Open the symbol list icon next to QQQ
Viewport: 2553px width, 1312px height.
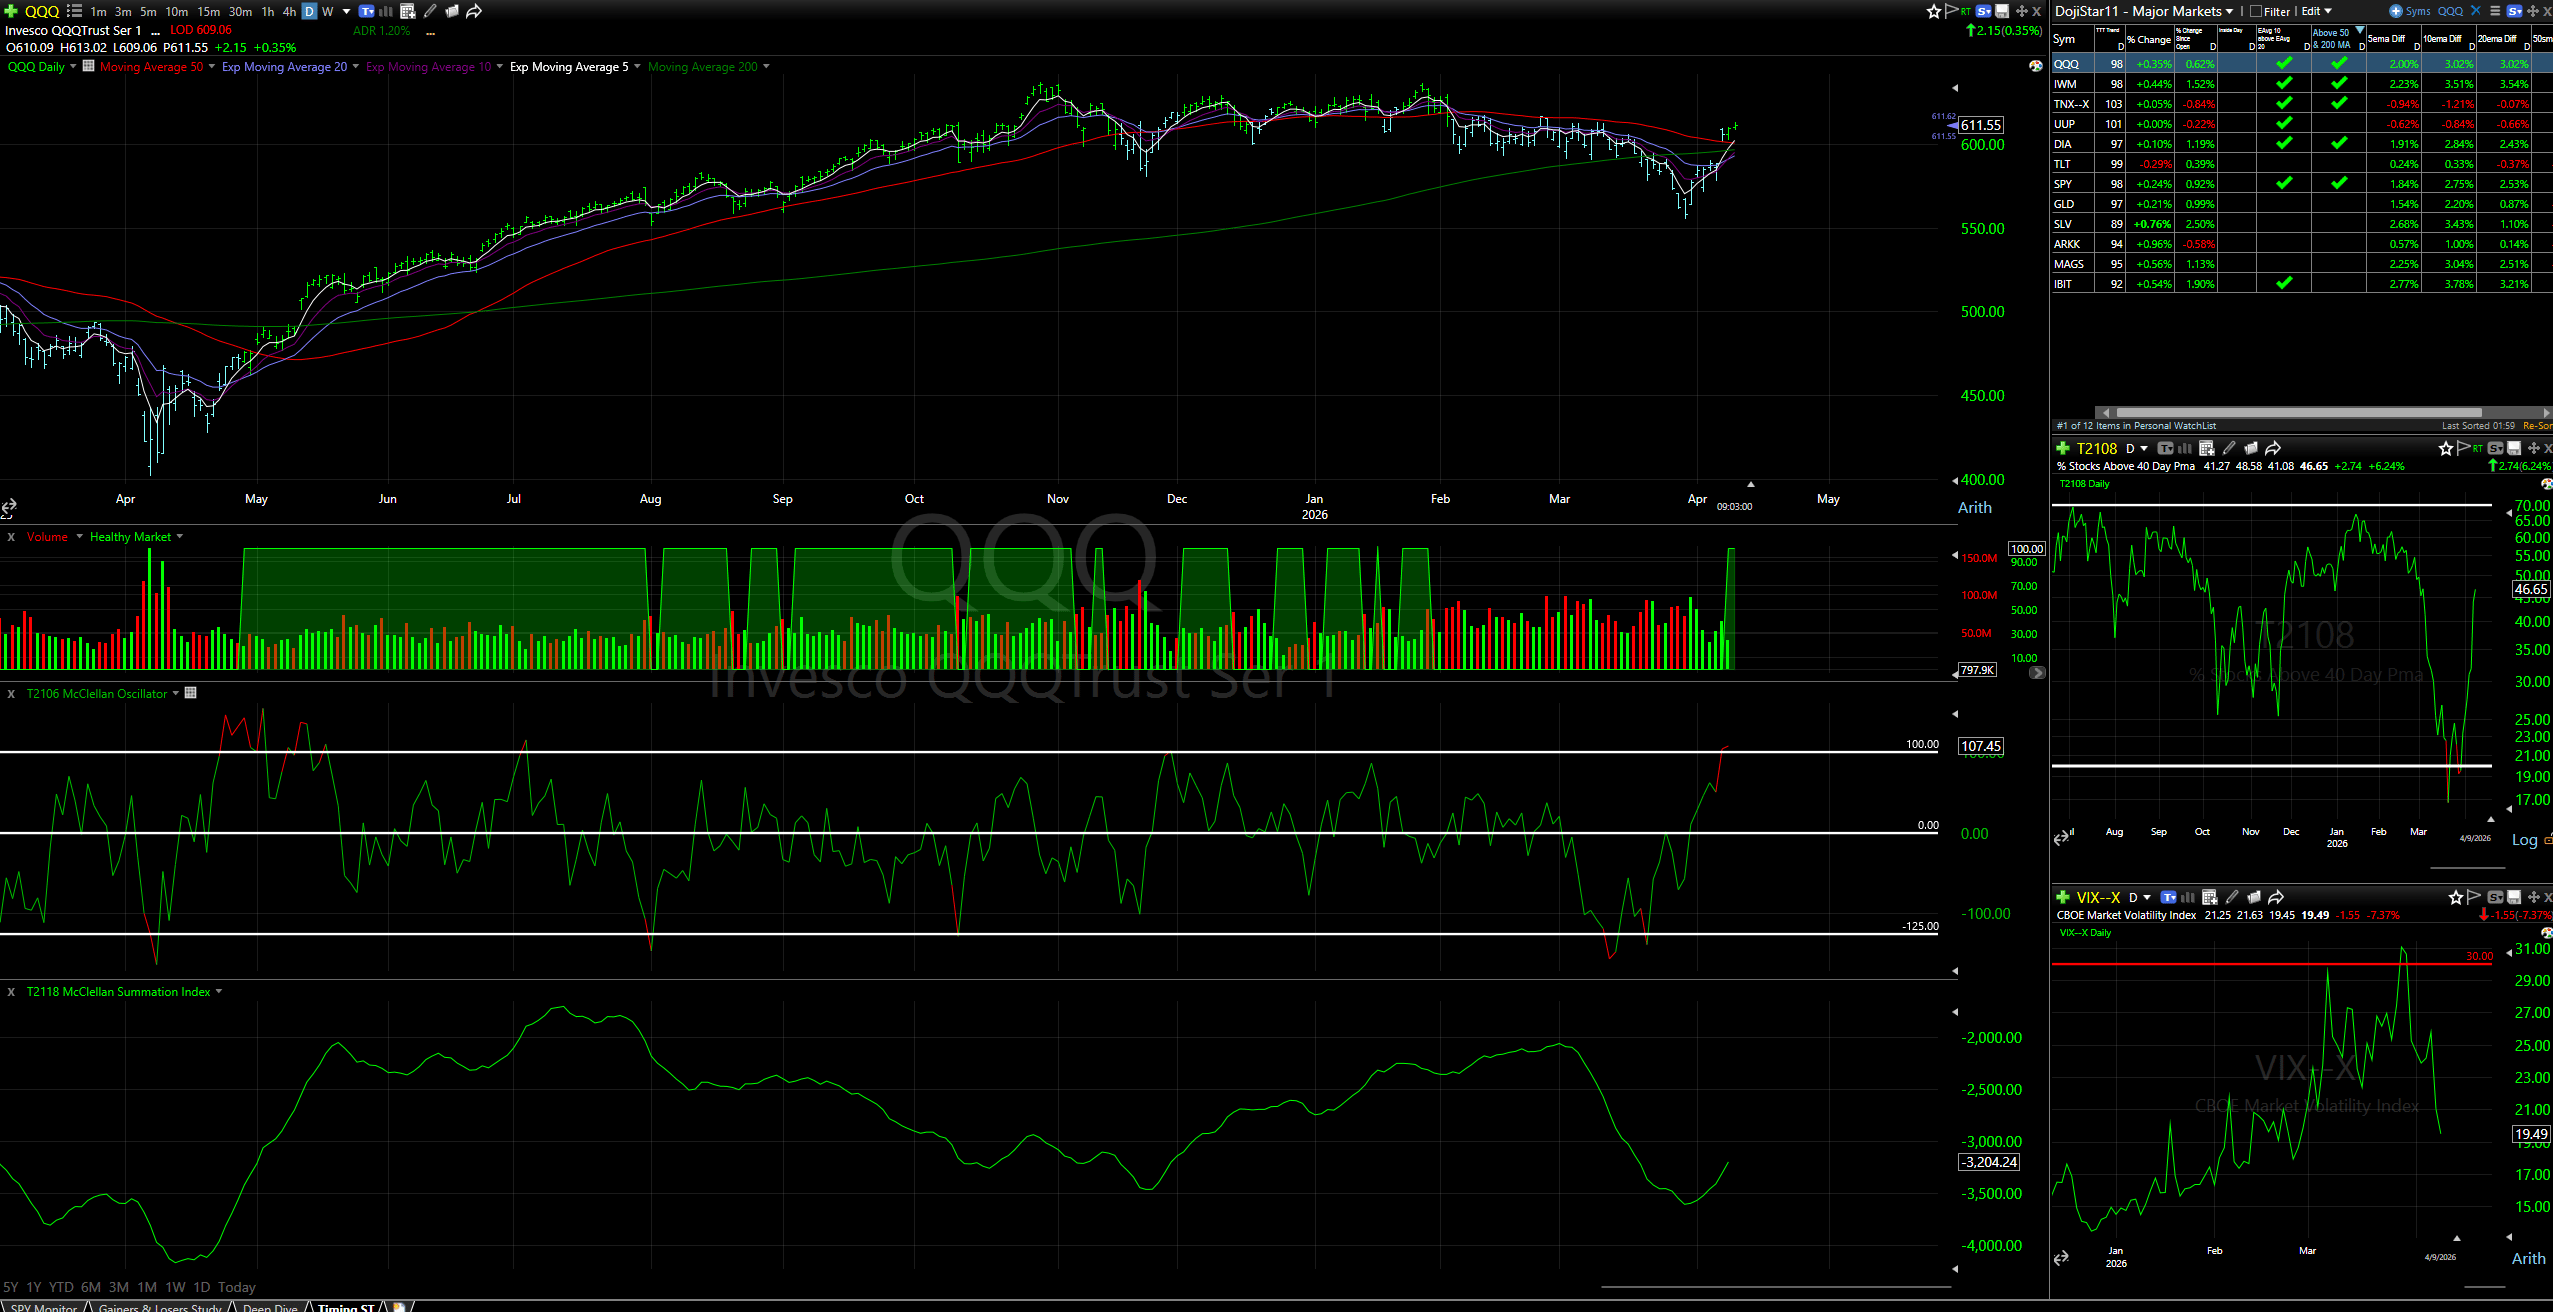[74, 11]
